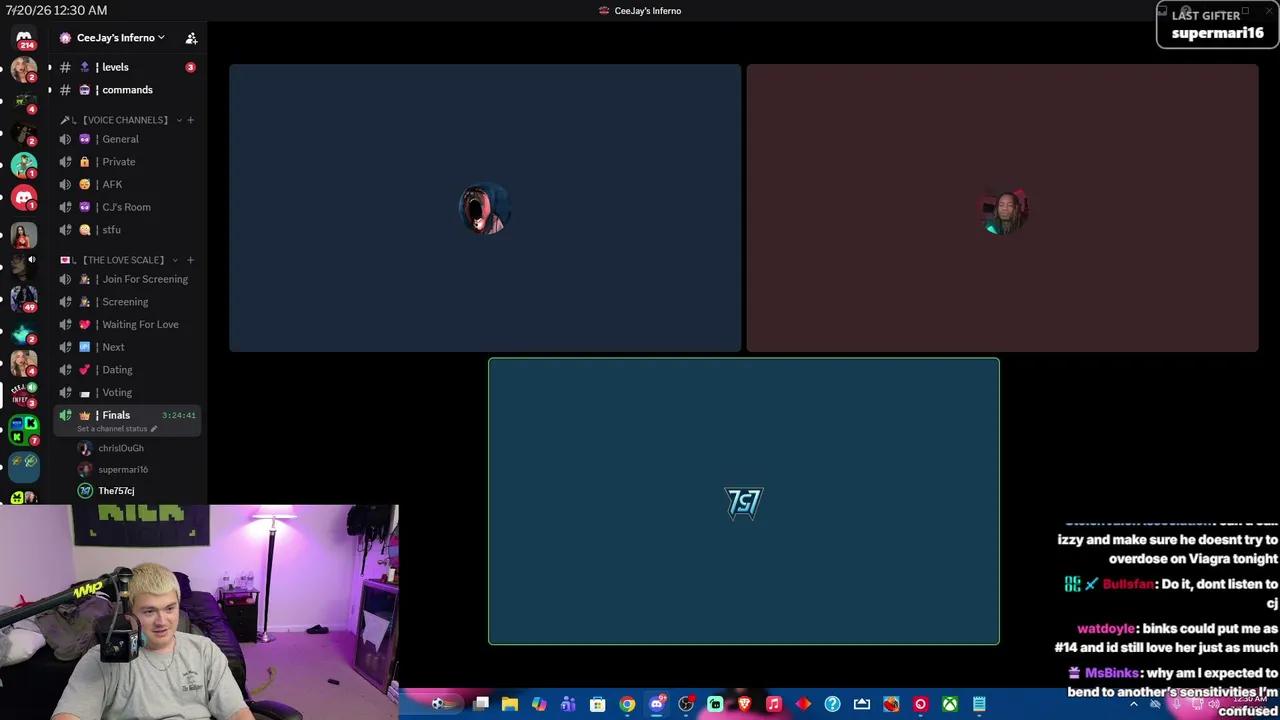
Task: Open Discord from the taskbar
Action: pyautogui.click(x=657, y=704)
